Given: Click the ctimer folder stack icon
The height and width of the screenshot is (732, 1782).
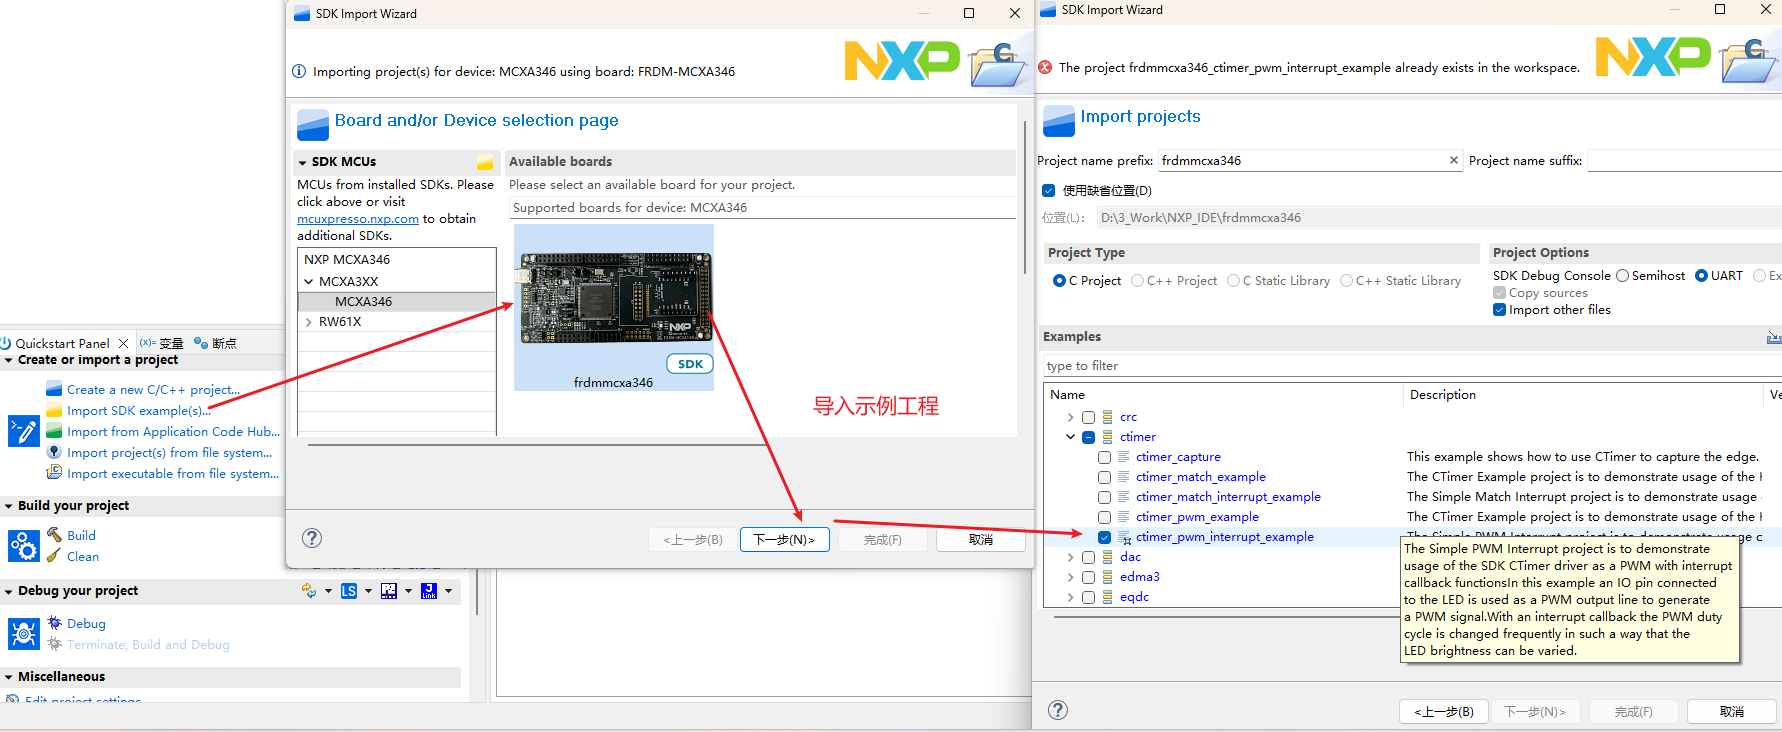Looking at the screenshot, I should [x=1108, y=437].
